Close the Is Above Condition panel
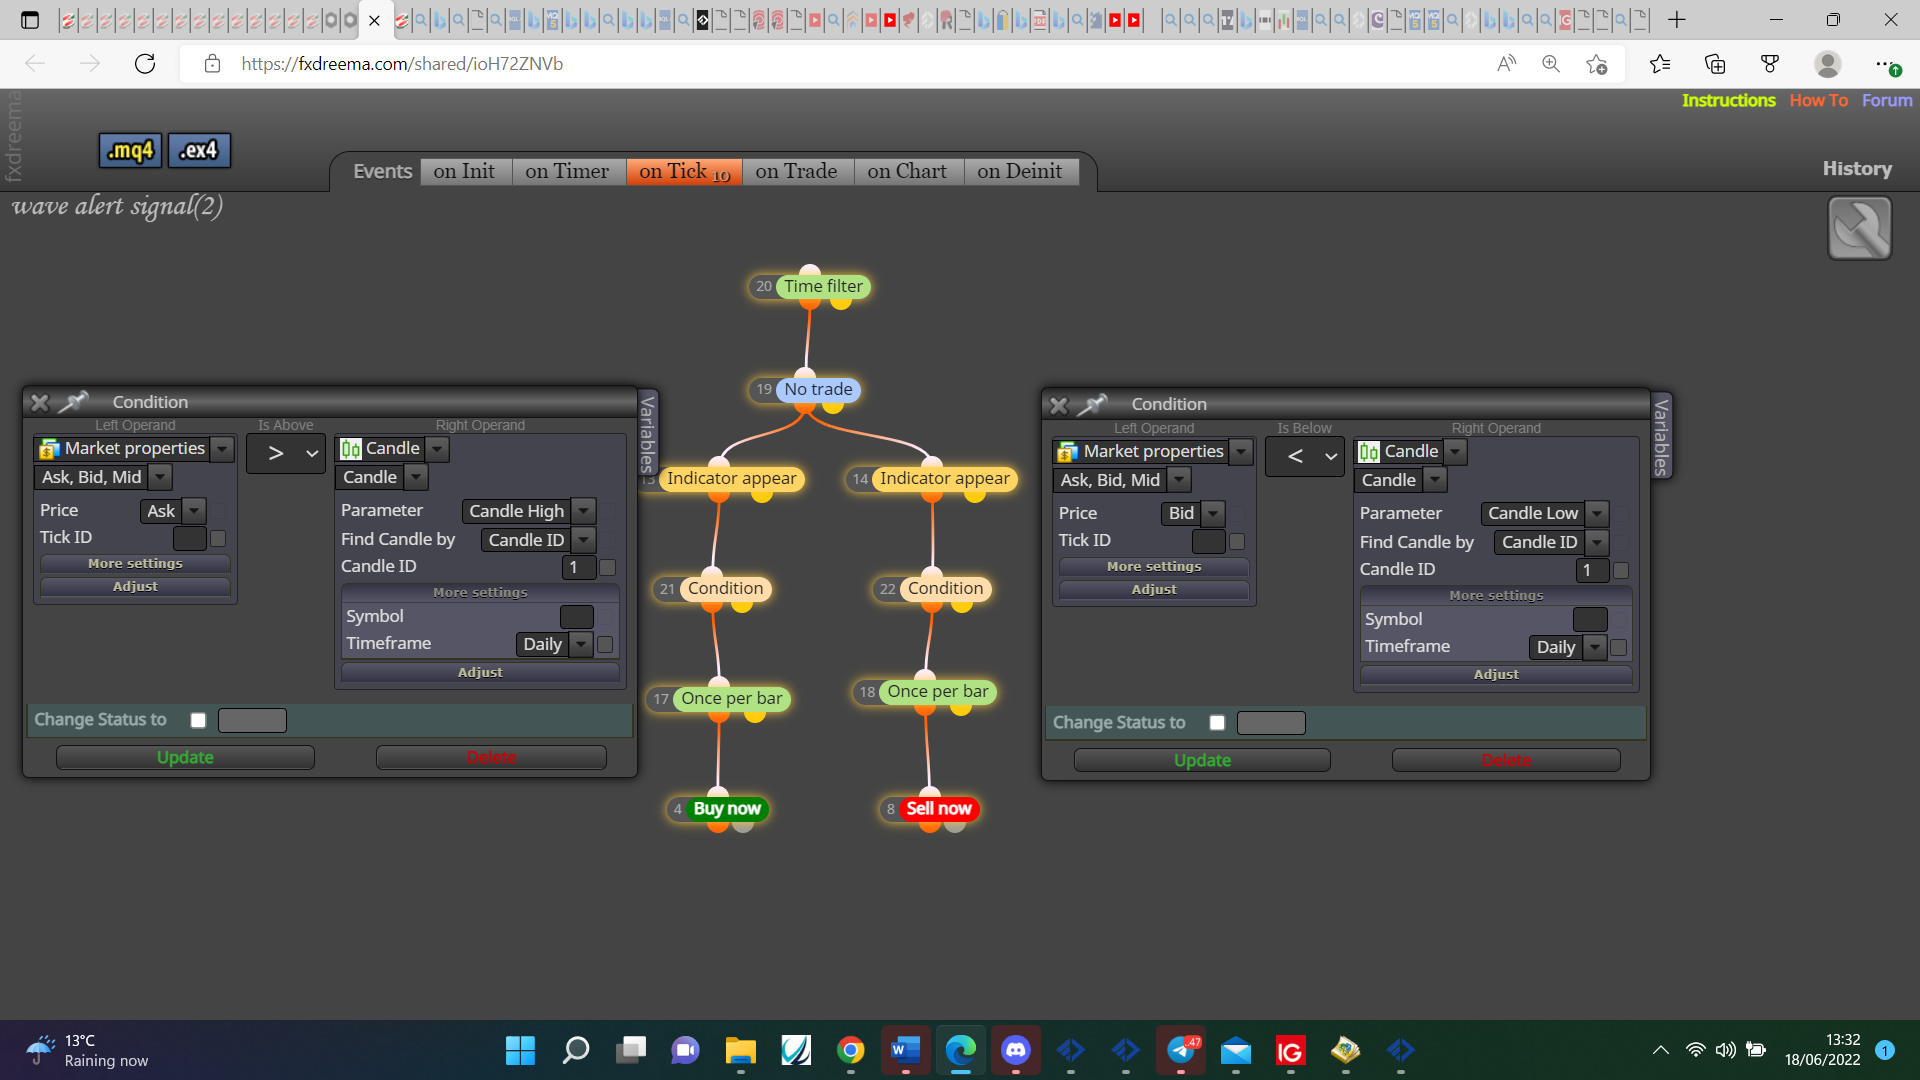 coord(40,402)
